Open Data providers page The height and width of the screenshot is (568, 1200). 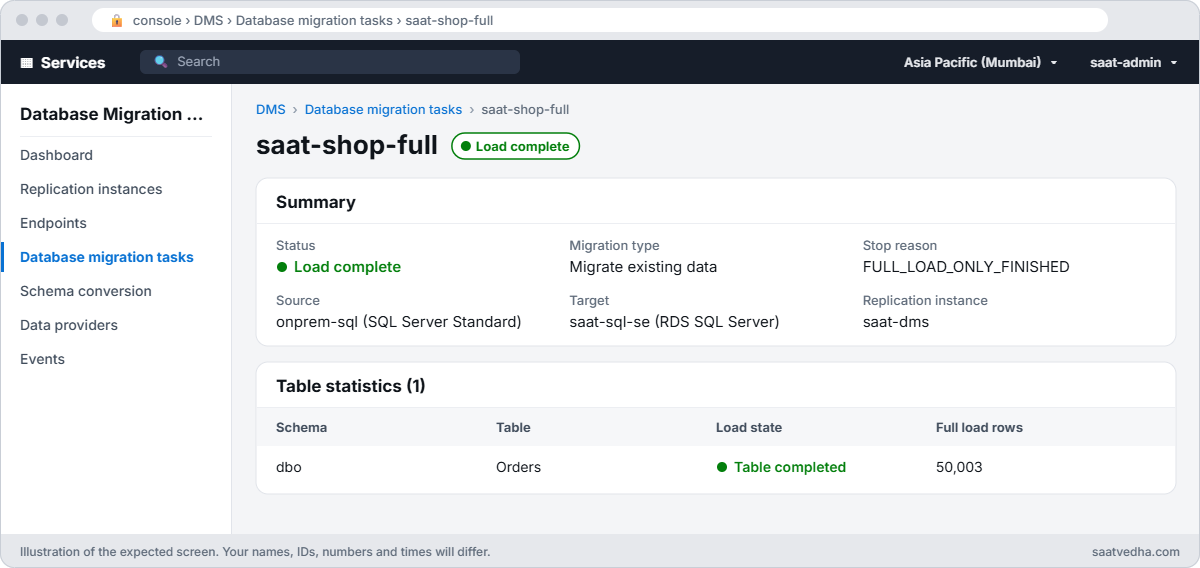[69, 325]
